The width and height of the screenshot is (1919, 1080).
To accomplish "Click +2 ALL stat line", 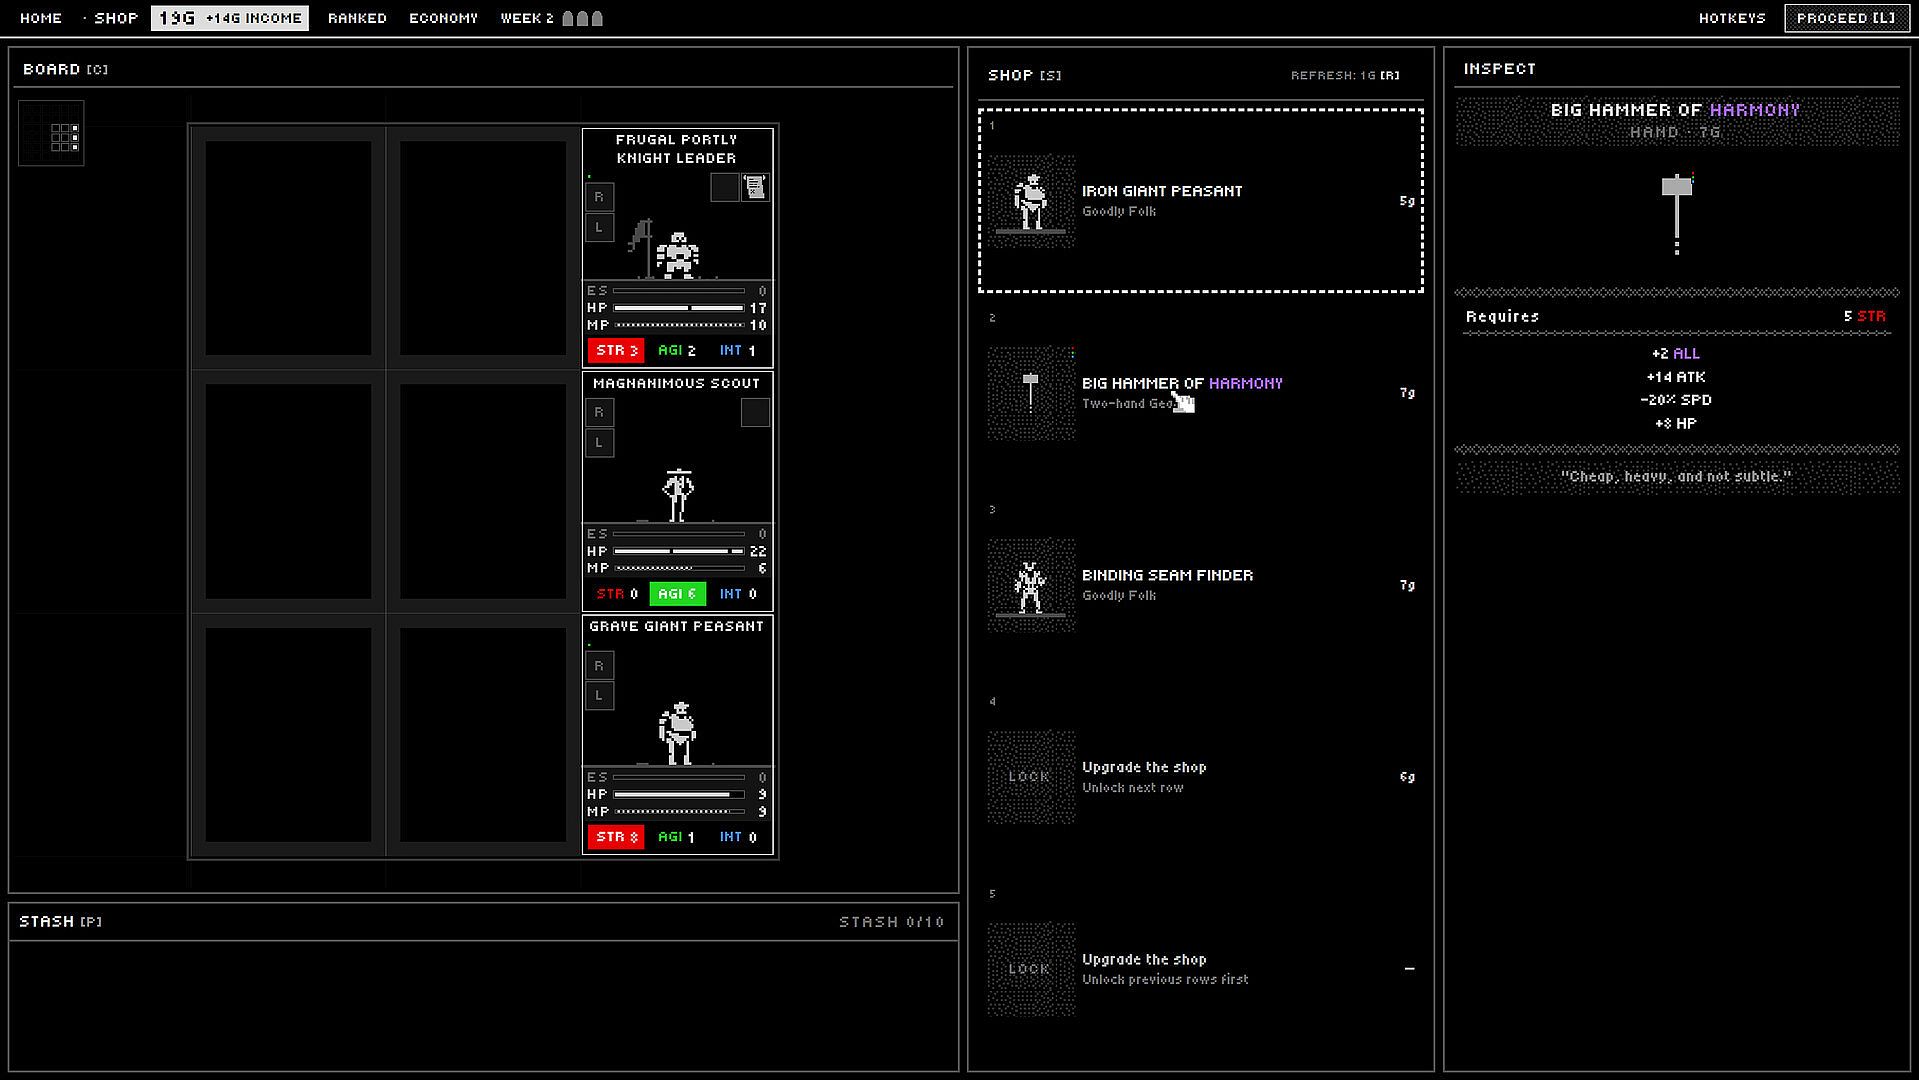I will coord(1676,354).
